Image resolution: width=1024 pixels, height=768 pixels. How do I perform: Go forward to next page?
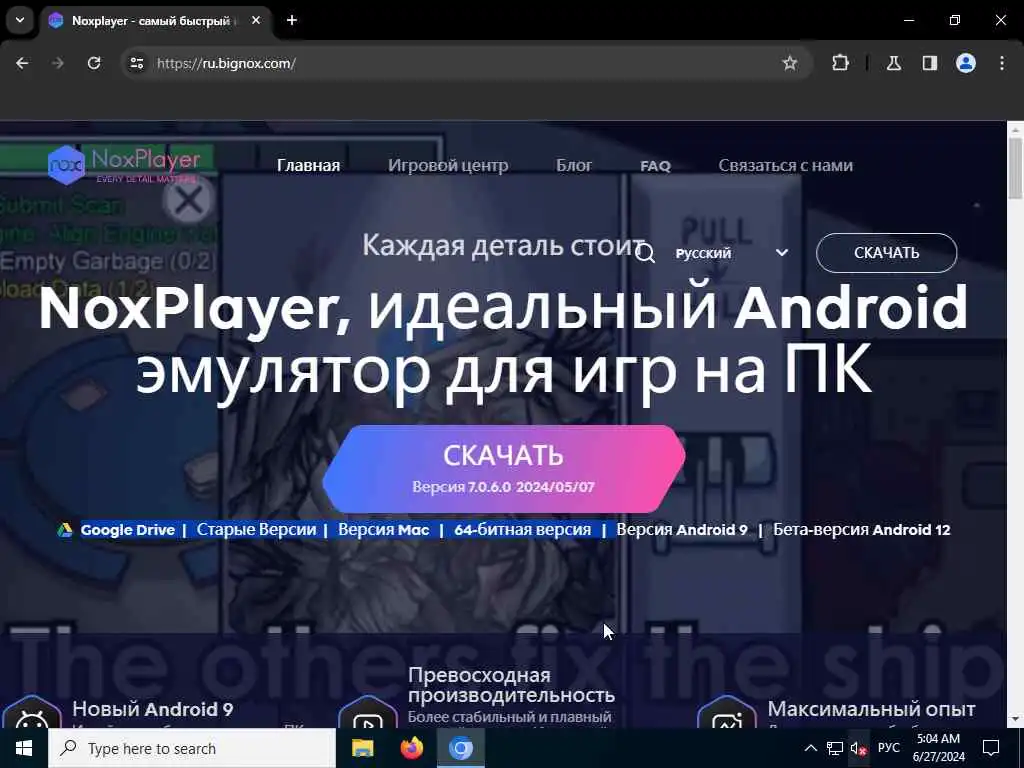coord(58,63)
